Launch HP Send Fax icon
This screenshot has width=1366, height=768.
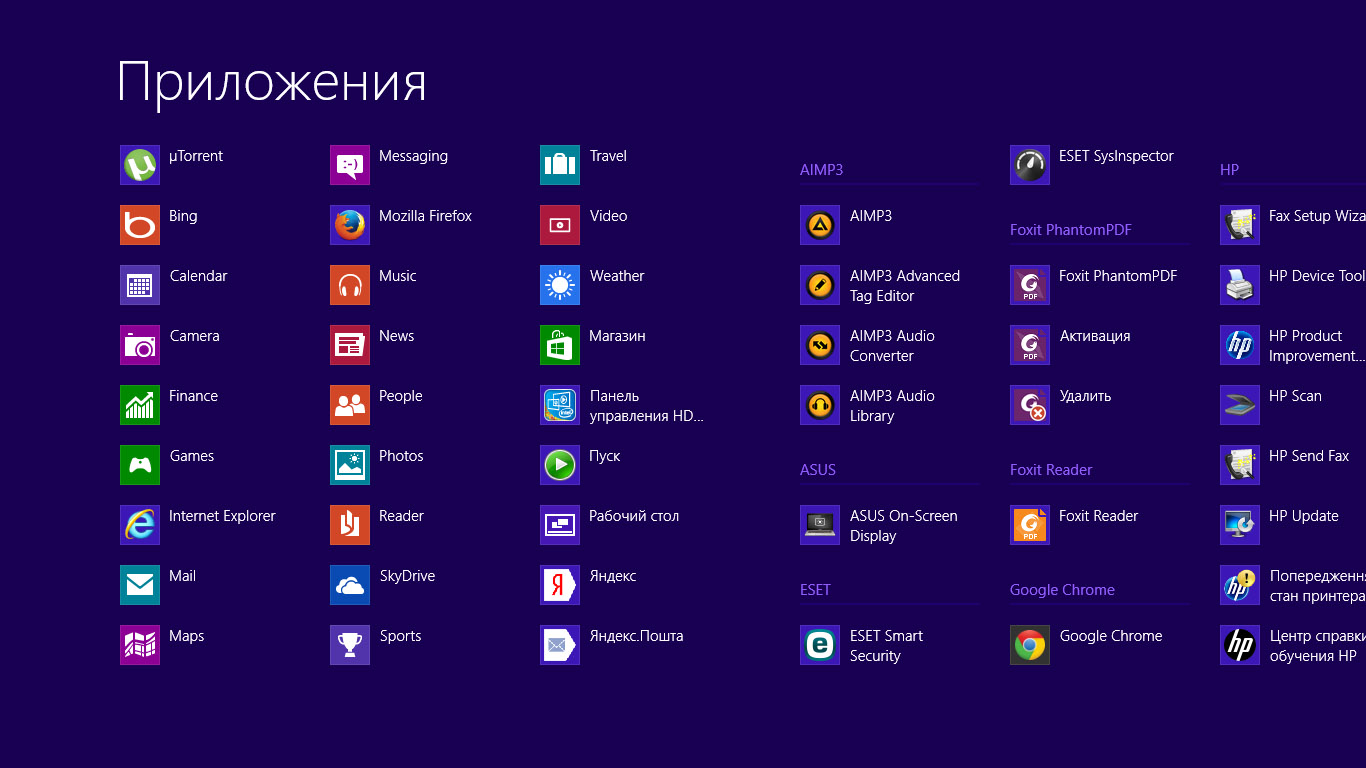[x=1240, y=465]
